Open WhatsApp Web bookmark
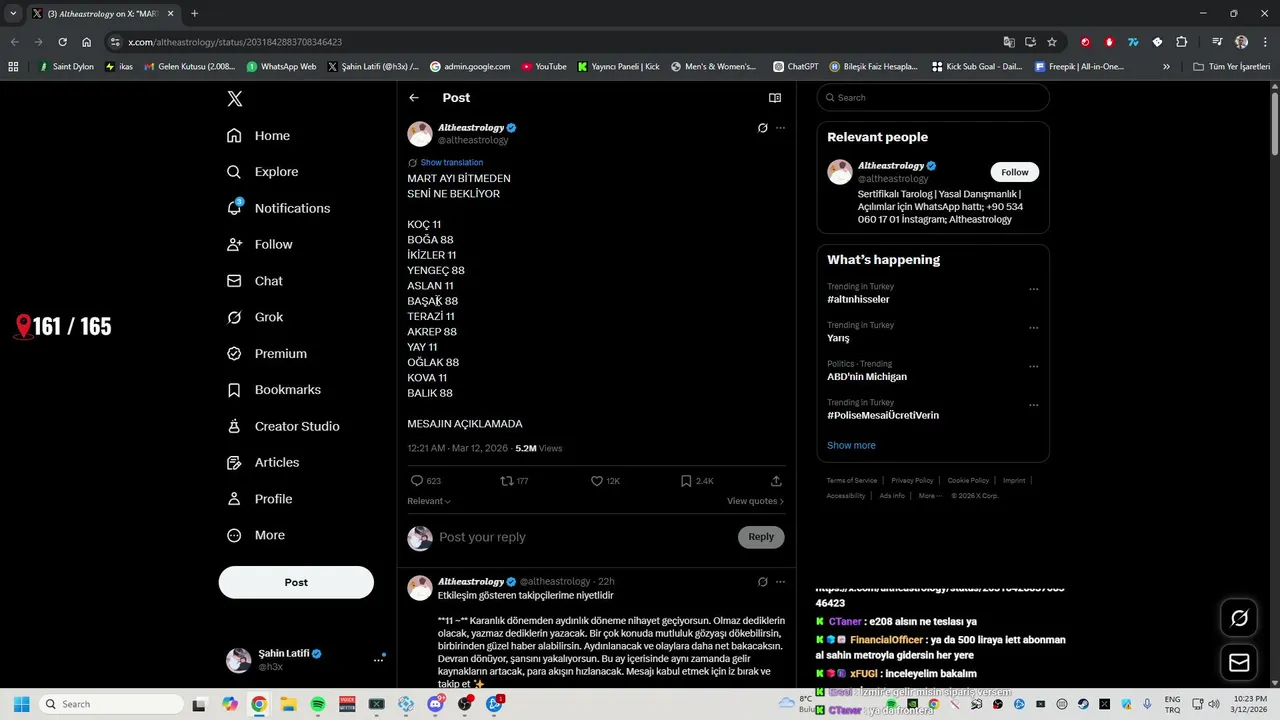 coord(280,67)
